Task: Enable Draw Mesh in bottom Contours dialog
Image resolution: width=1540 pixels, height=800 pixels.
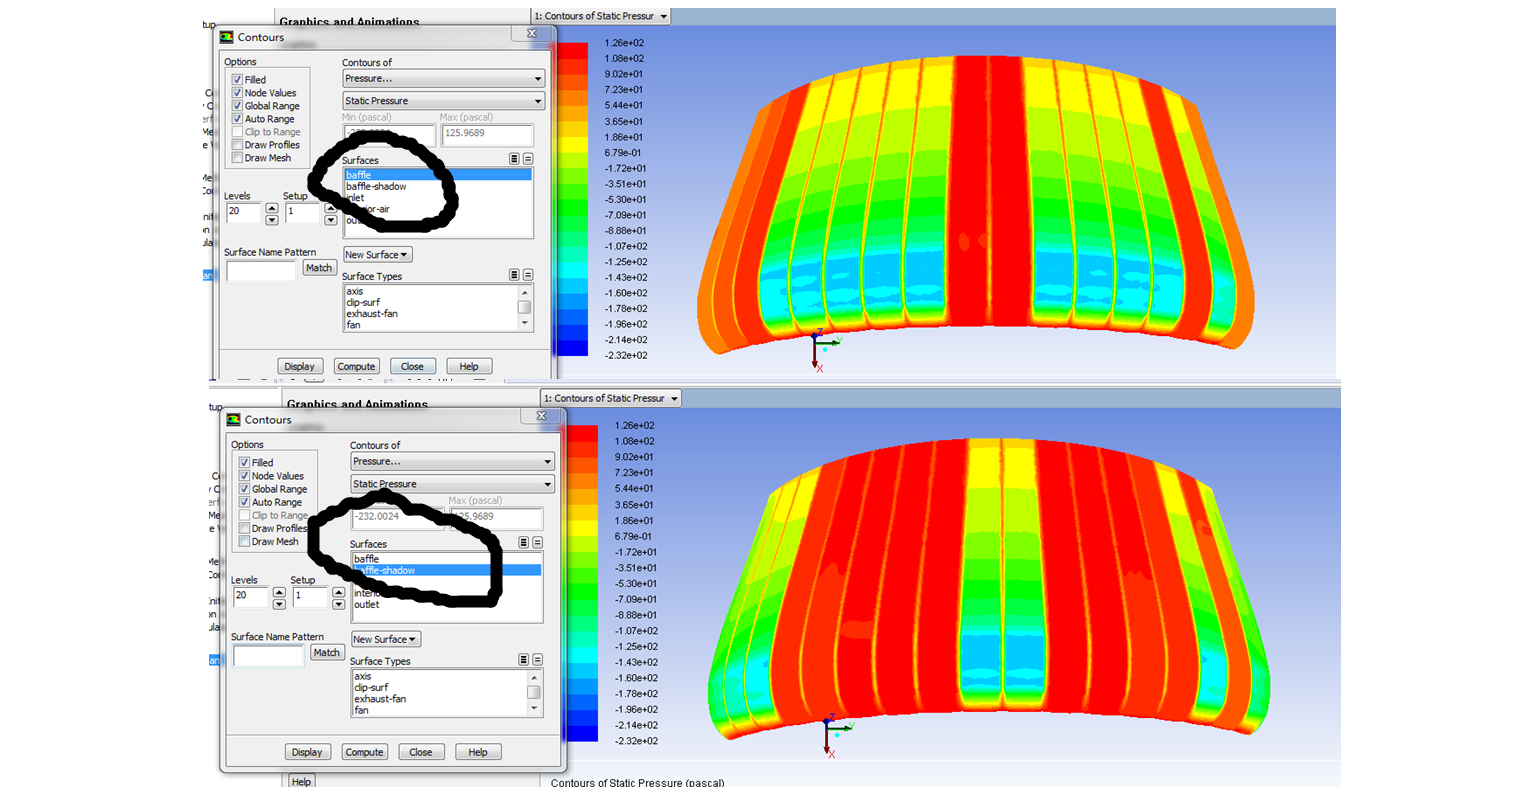Action: [244, 542]
